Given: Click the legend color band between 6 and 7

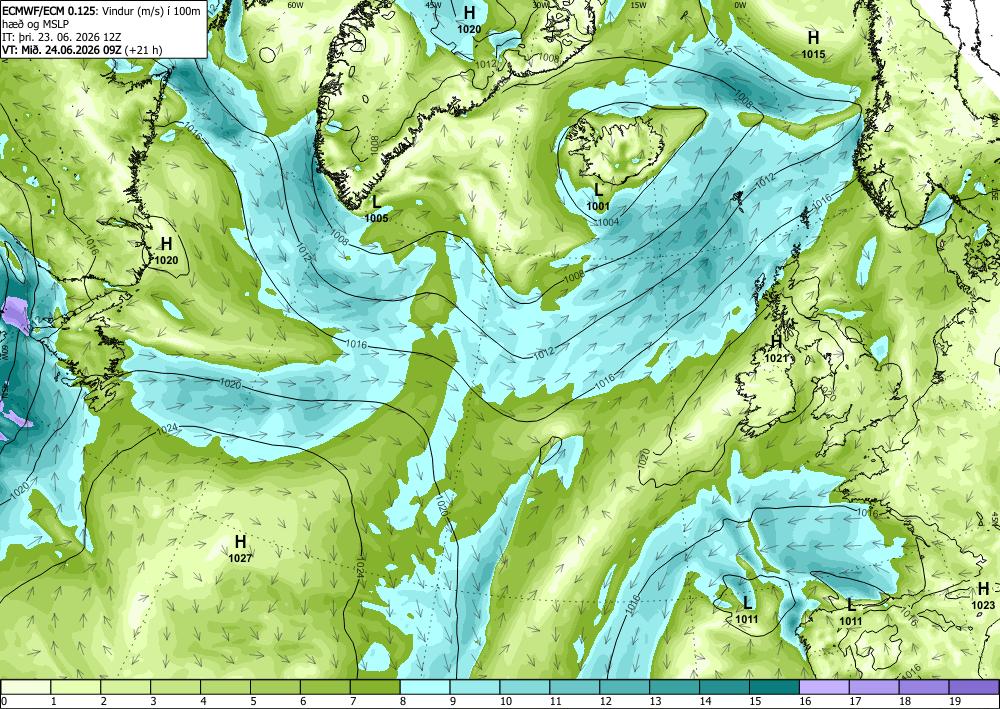Looking at the screenshot, I should pyautogui.click(x=325, y=687).
